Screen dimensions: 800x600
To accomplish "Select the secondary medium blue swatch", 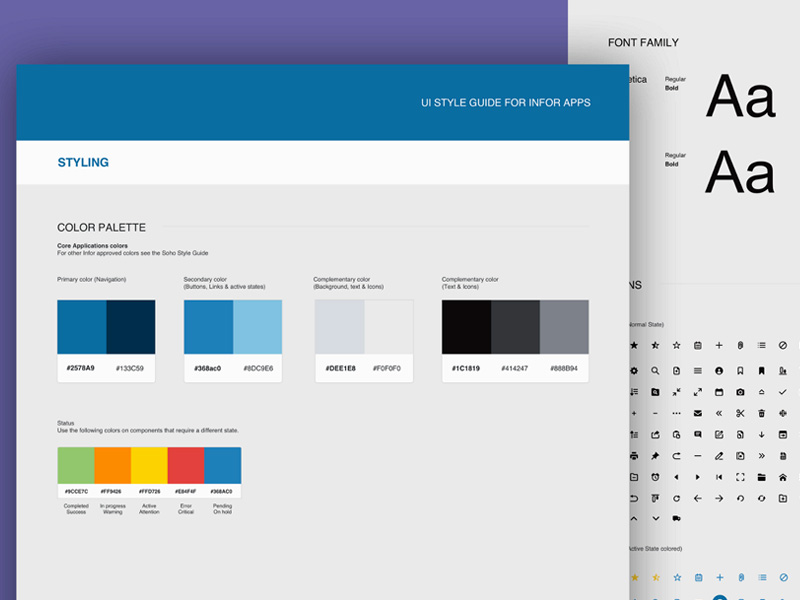I will pos(209,327).
